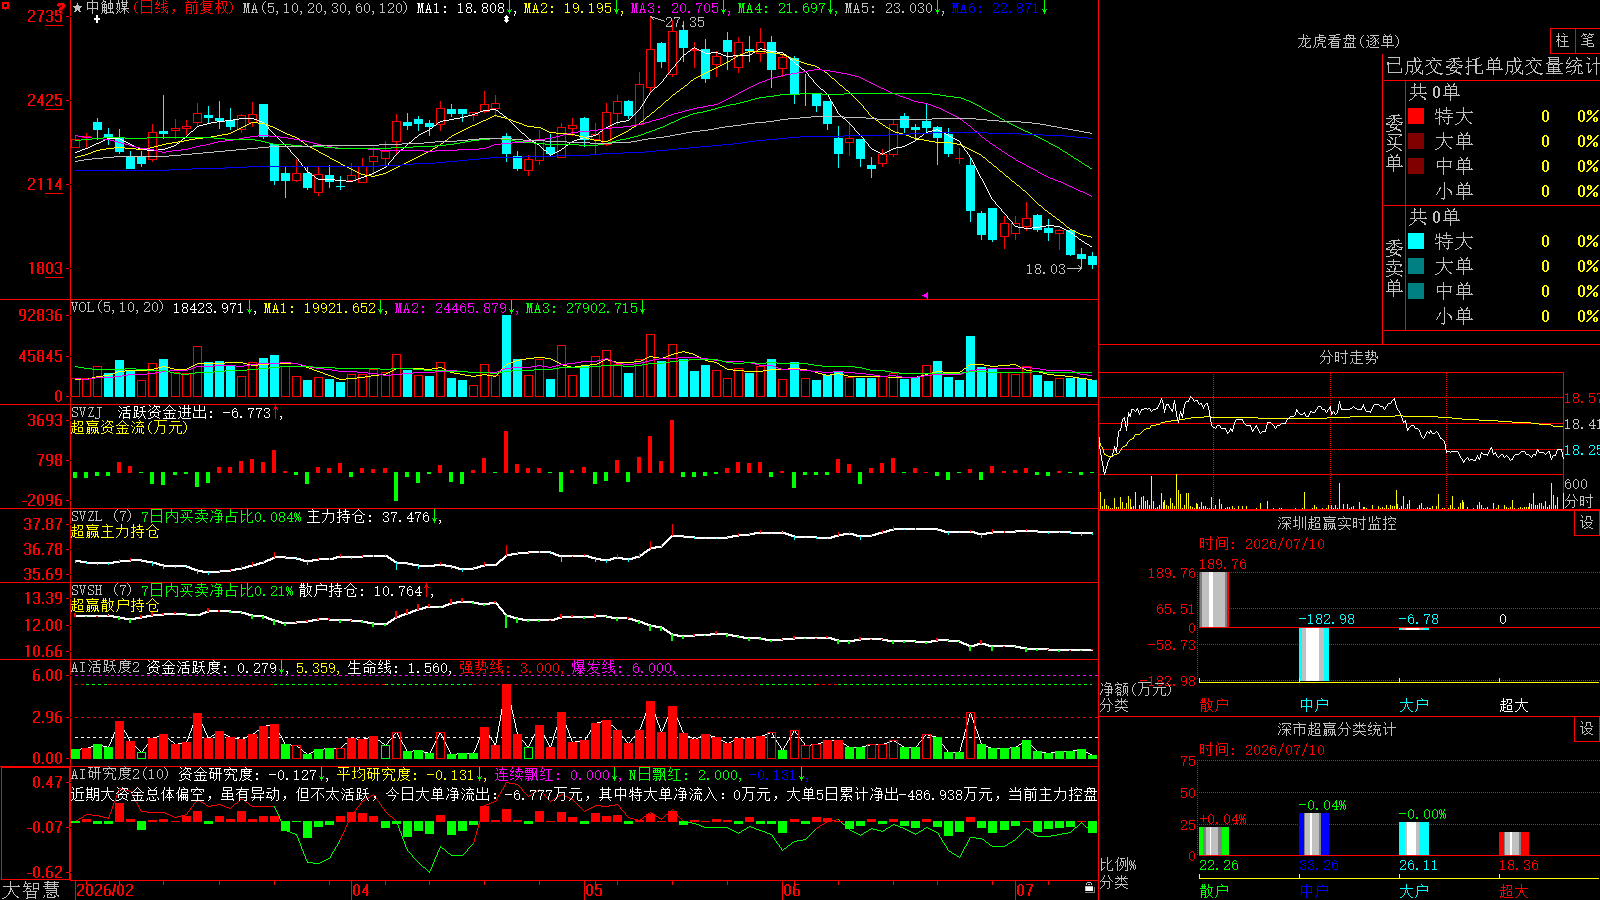Click the 深市超赢分类统计 panel title
This screenshot has width=1600, height=900.
click(1337, 729)
